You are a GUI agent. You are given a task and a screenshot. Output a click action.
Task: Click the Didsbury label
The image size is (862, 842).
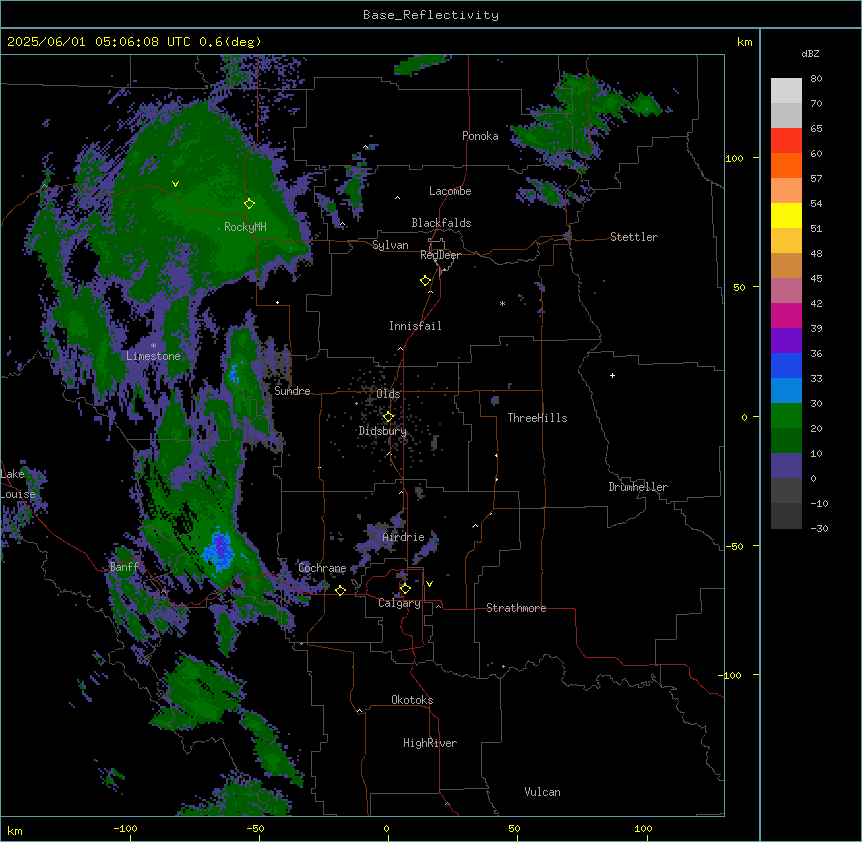[383, 431]
